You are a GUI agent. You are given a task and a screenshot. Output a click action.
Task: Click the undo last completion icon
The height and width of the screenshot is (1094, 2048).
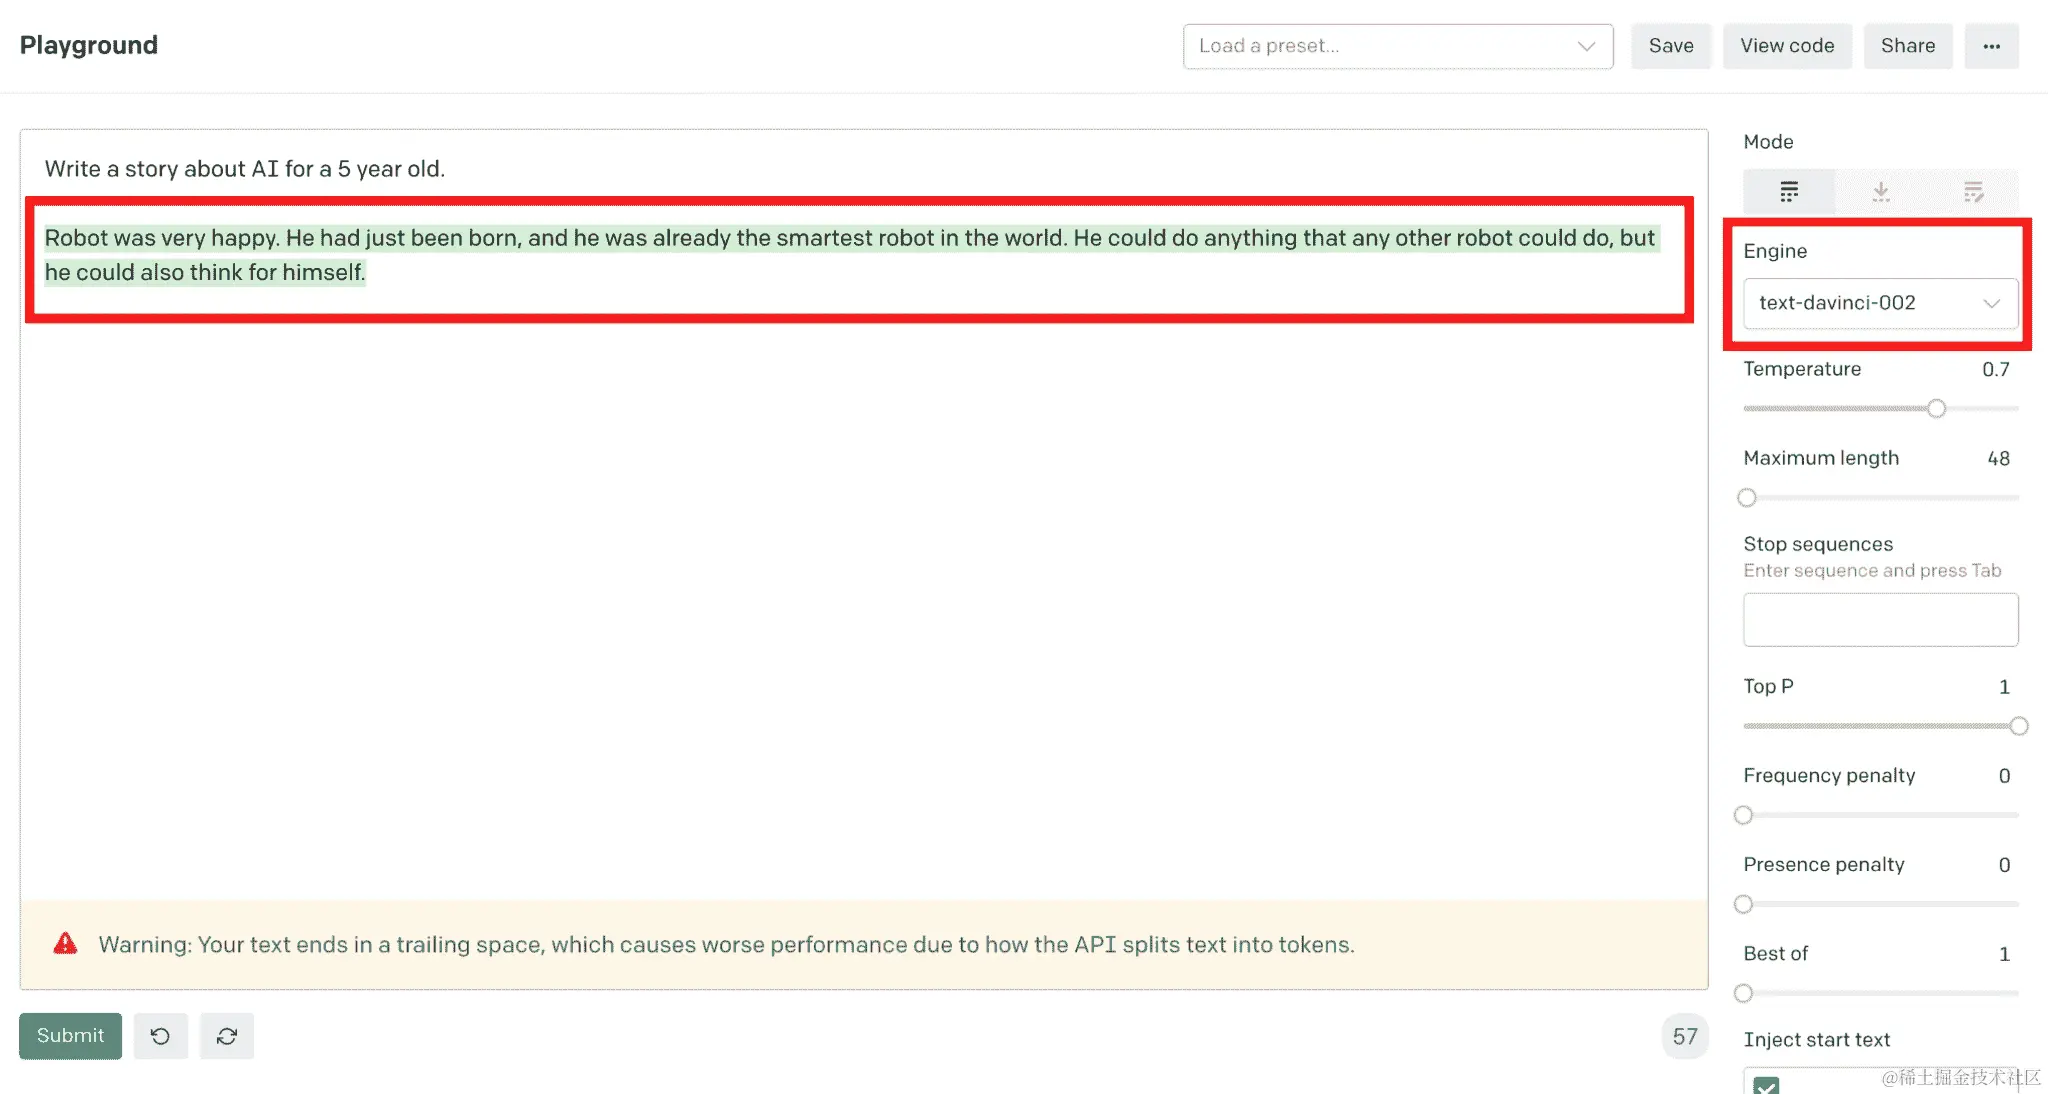pyautogui.click(x=160, y=1036)
